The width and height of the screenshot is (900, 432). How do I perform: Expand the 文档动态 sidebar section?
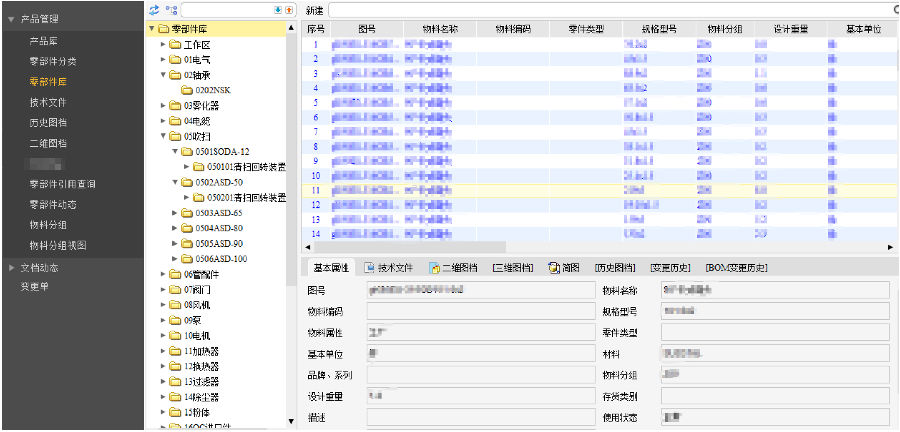click(11, 268)
